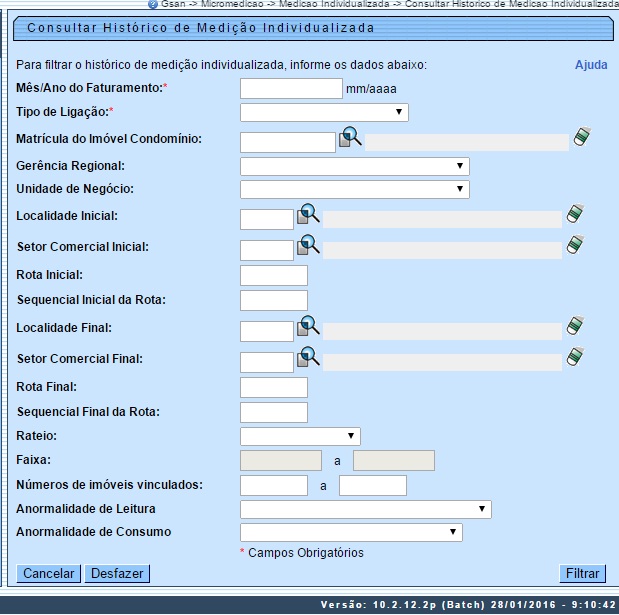
Task: Open the Ajuda help link
Action: pos(590,65)
